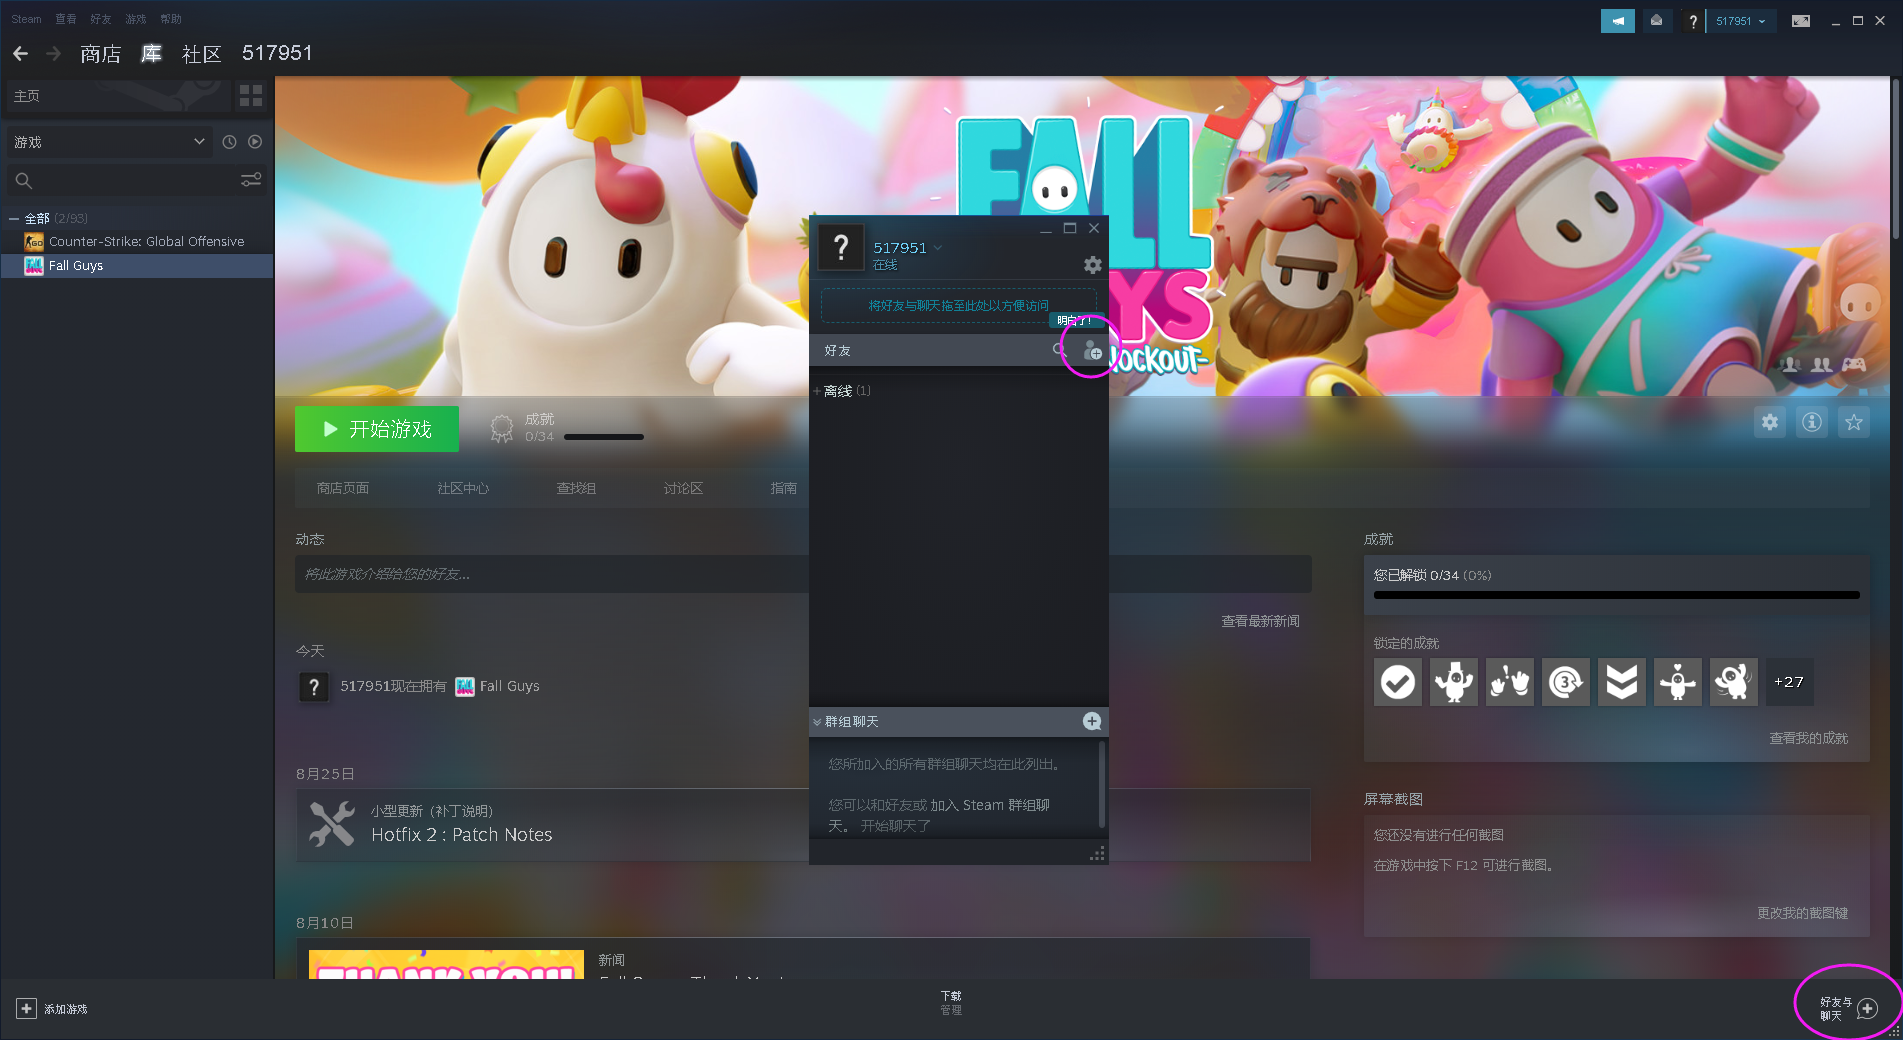Viewport: 1903px width, 1040px height.
Task: Click the achievement progress bar near play button
Action: [604, 437]
